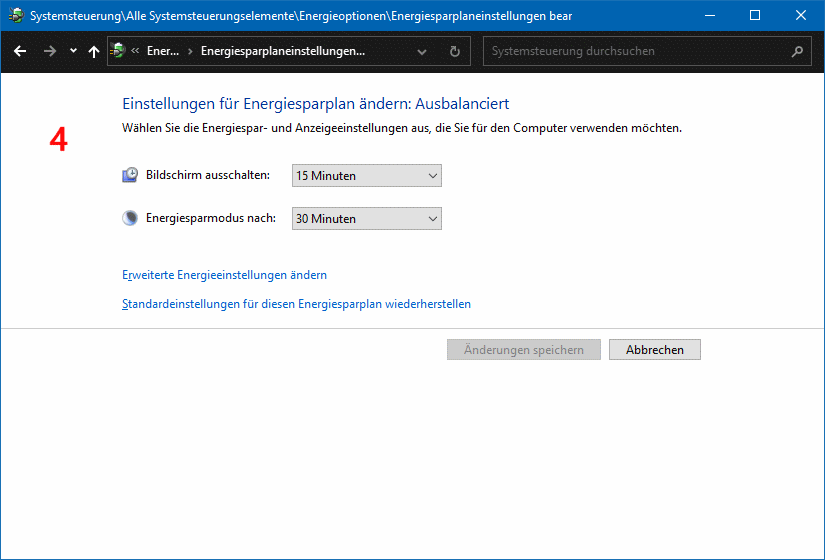The height and width of the screenshot is (560, 825).
Task: Click the power options icon in address bar
Action: (119, 51)
